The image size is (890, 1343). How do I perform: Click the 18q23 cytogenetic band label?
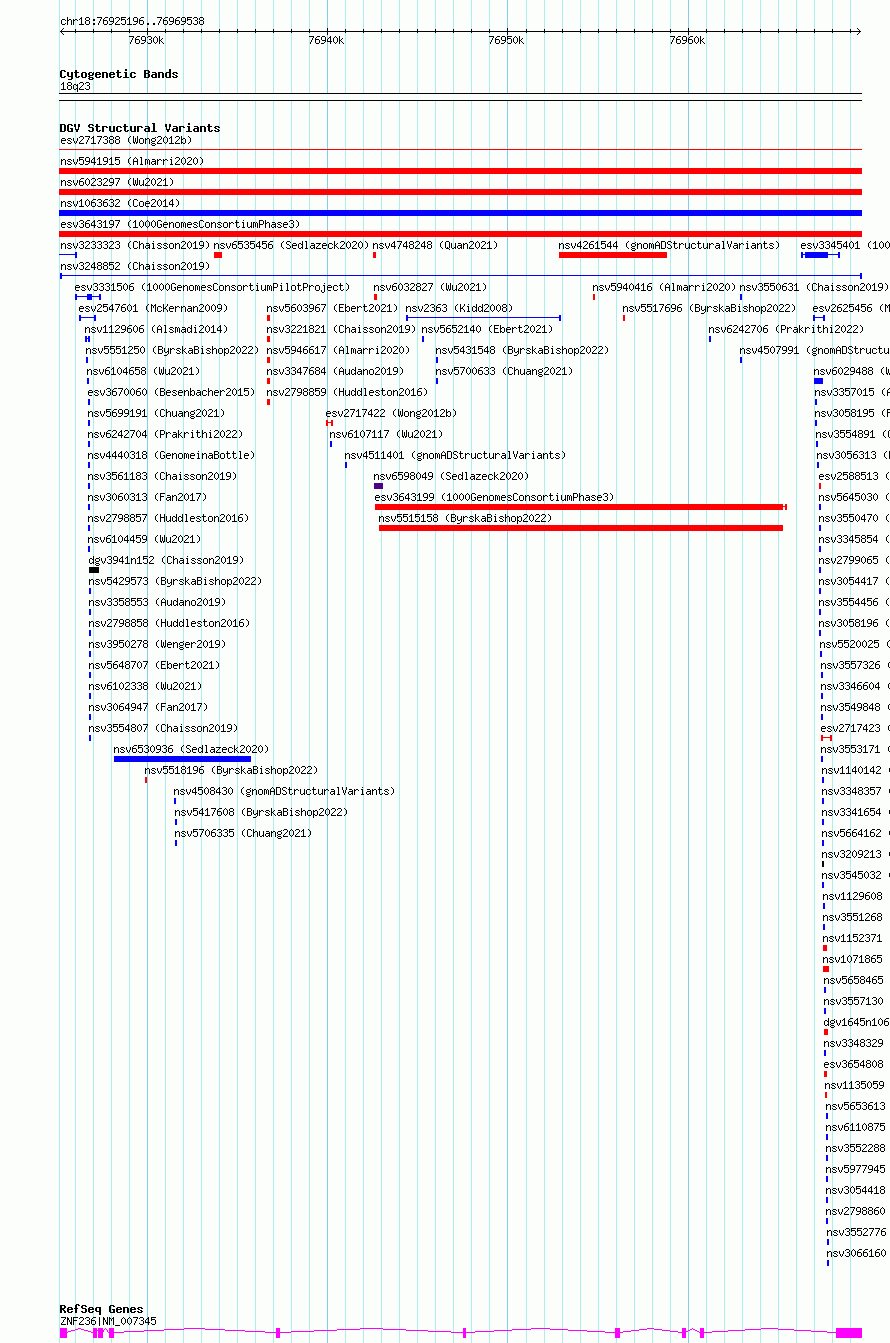[75, 86]
